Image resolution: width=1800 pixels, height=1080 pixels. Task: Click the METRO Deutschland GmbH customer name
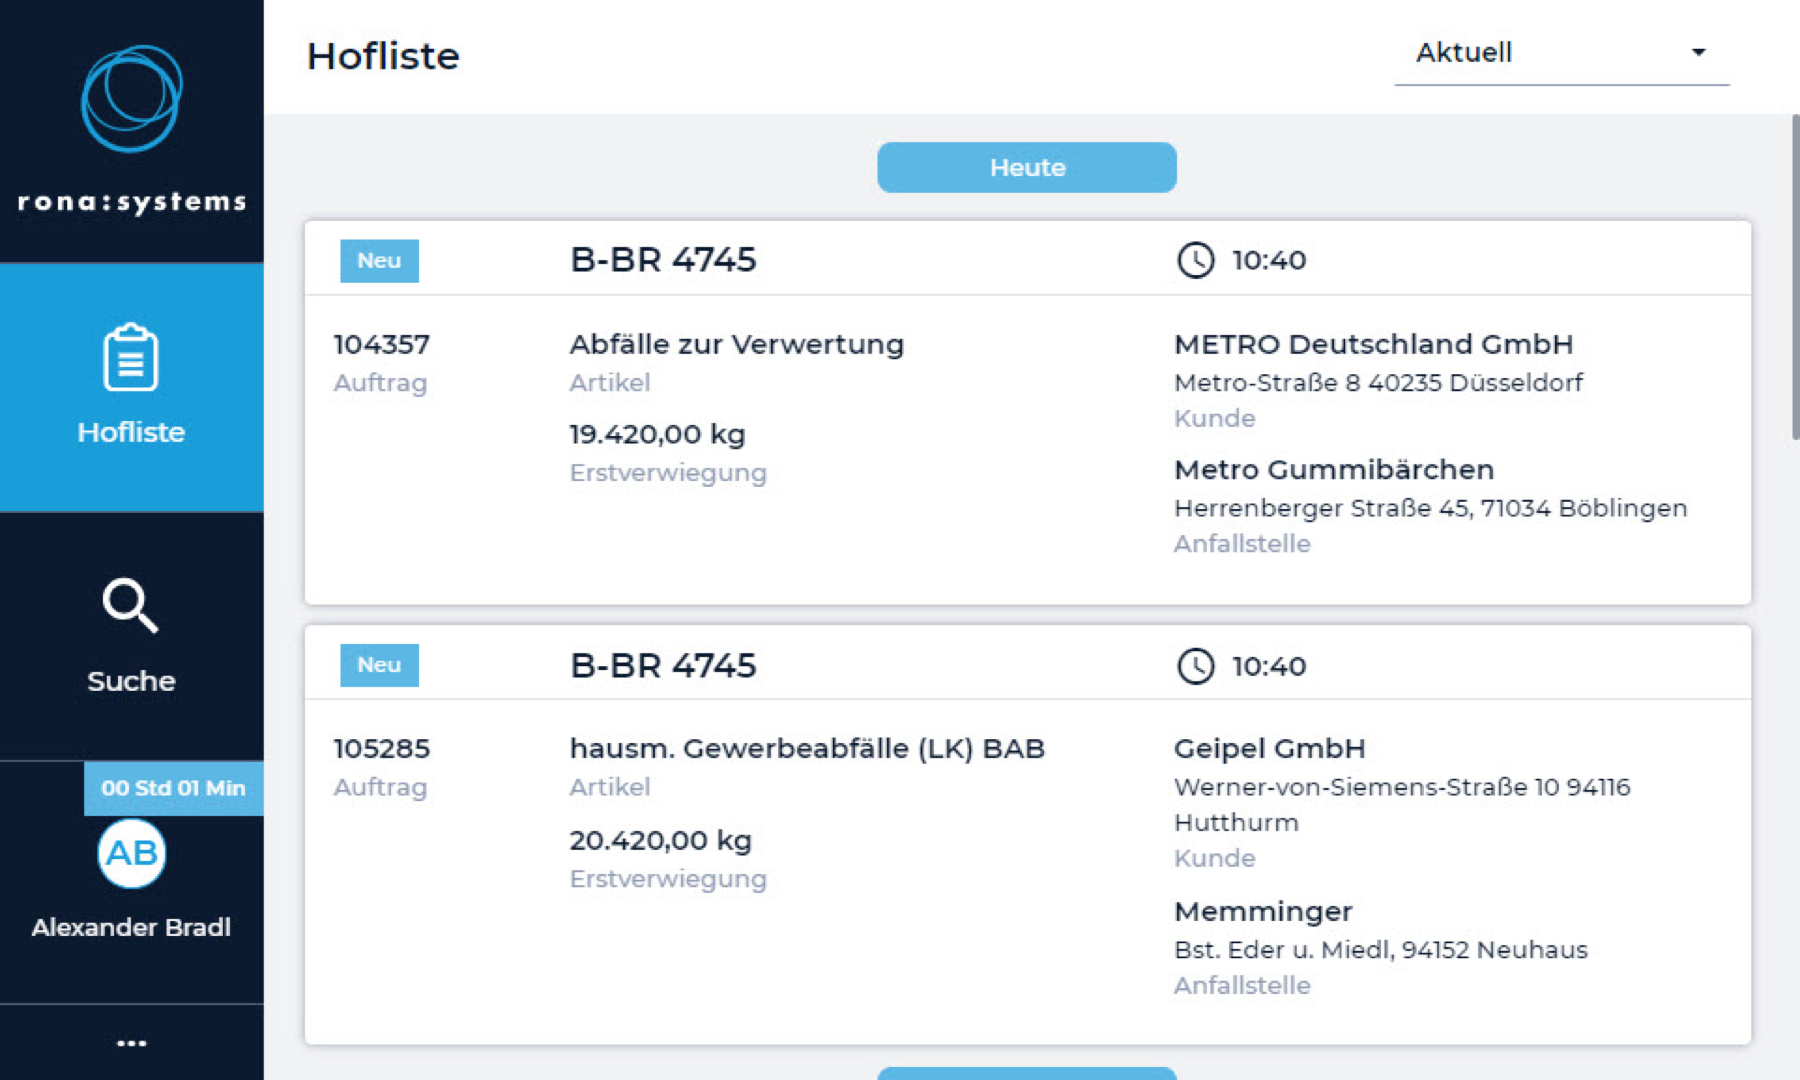(1372, 345)
